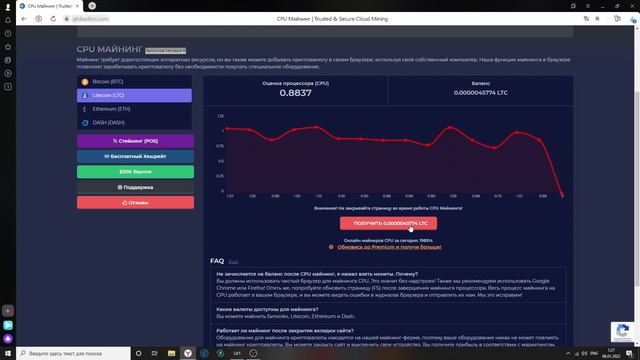Open the feedback chat icon in toolbar
This screenshot has height=360, width=640.
[617, 19]
